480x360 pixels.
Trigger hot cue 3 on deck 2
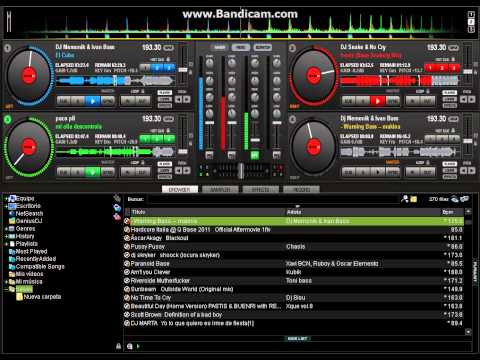tap(454, 68)
